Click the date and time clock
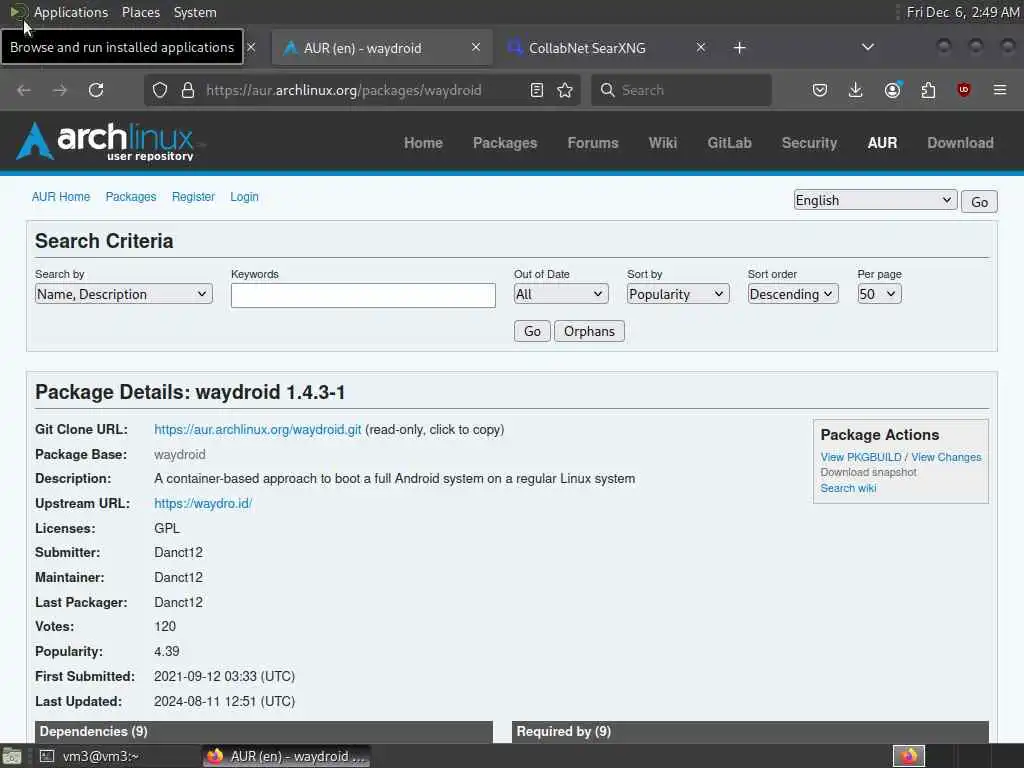The width and height of the screenshot is (1024, 768). (963, 12)
